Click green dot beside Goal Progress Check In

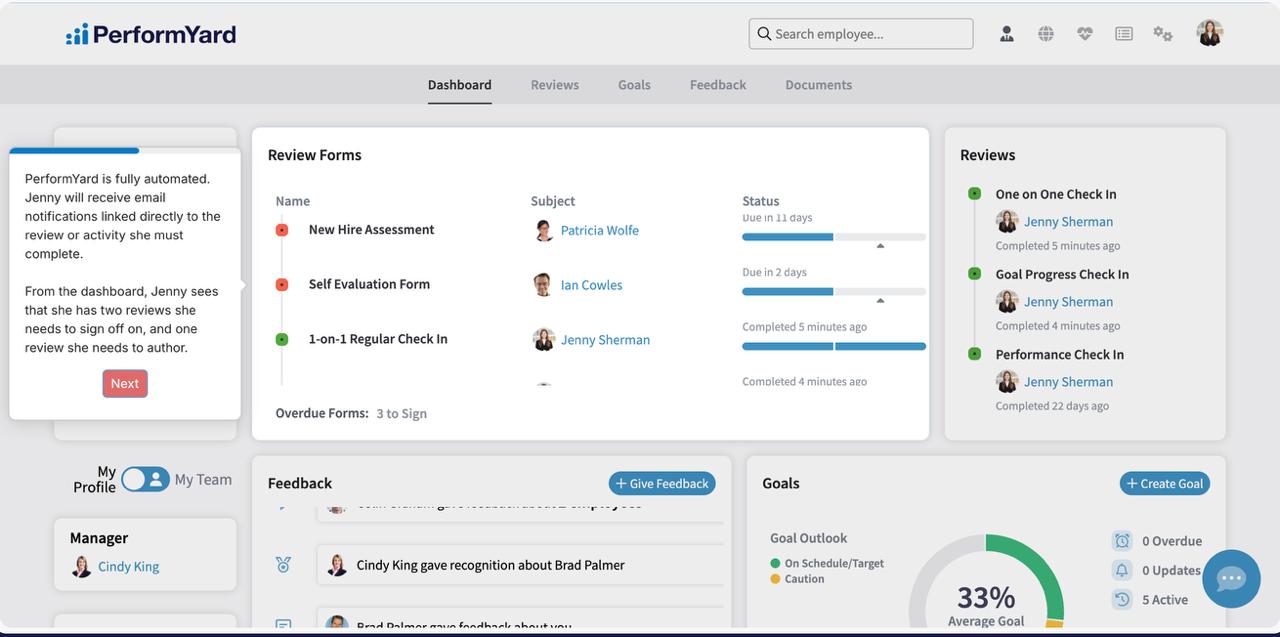click(974, 273)
